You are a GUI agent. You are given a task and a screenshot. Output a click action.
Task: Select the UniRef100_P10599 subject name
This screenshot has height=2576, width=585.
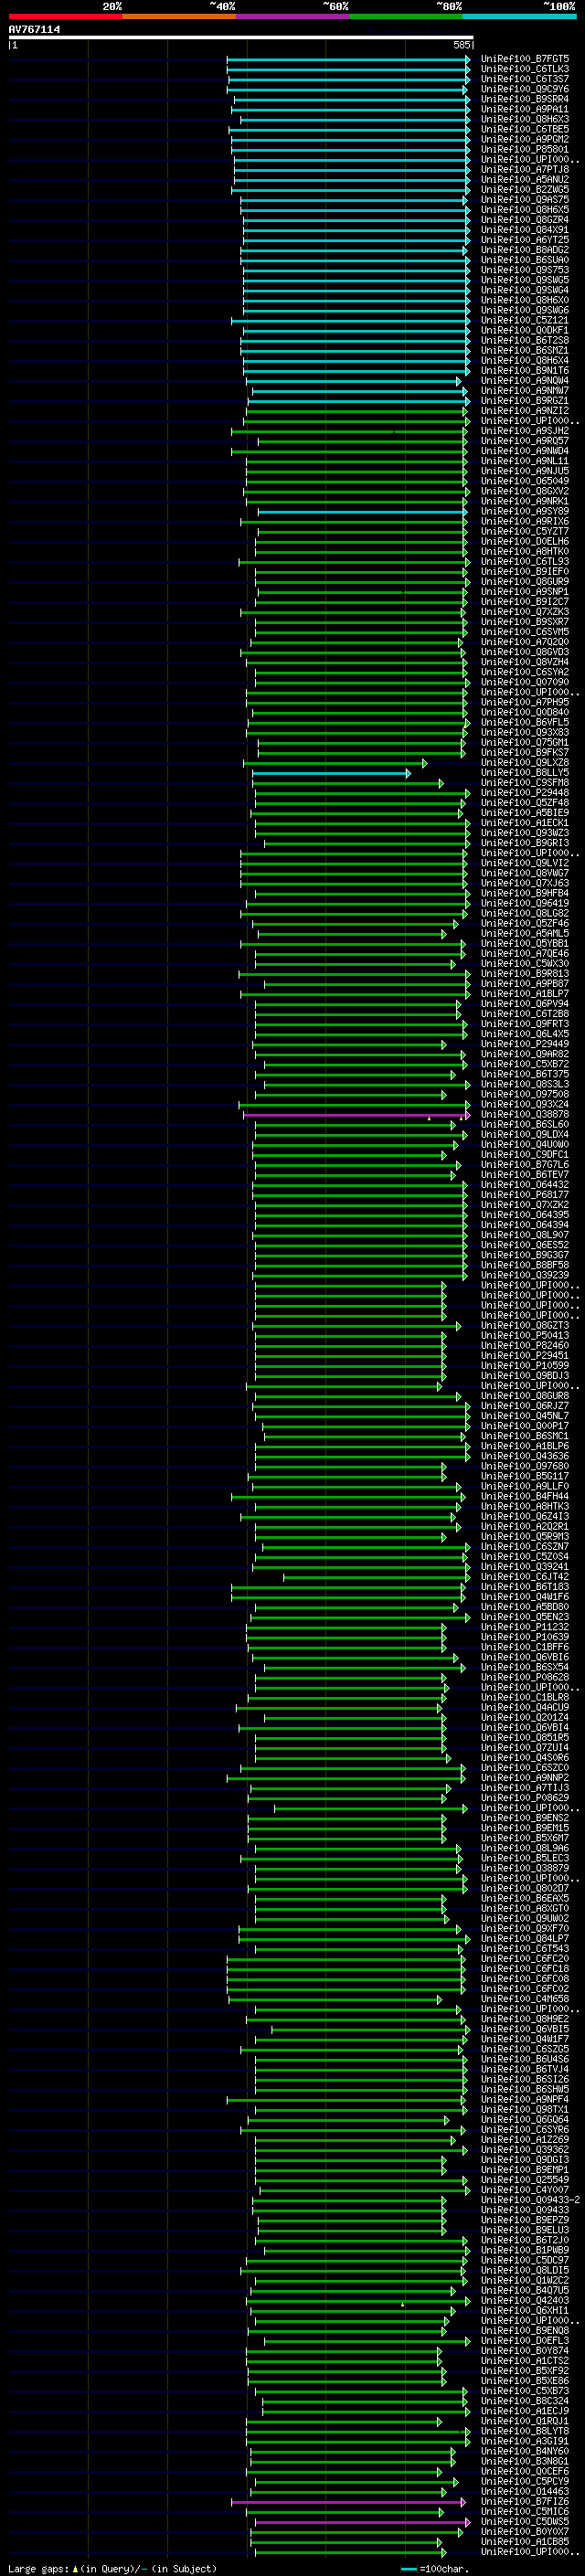click(x=525, y=1366)
